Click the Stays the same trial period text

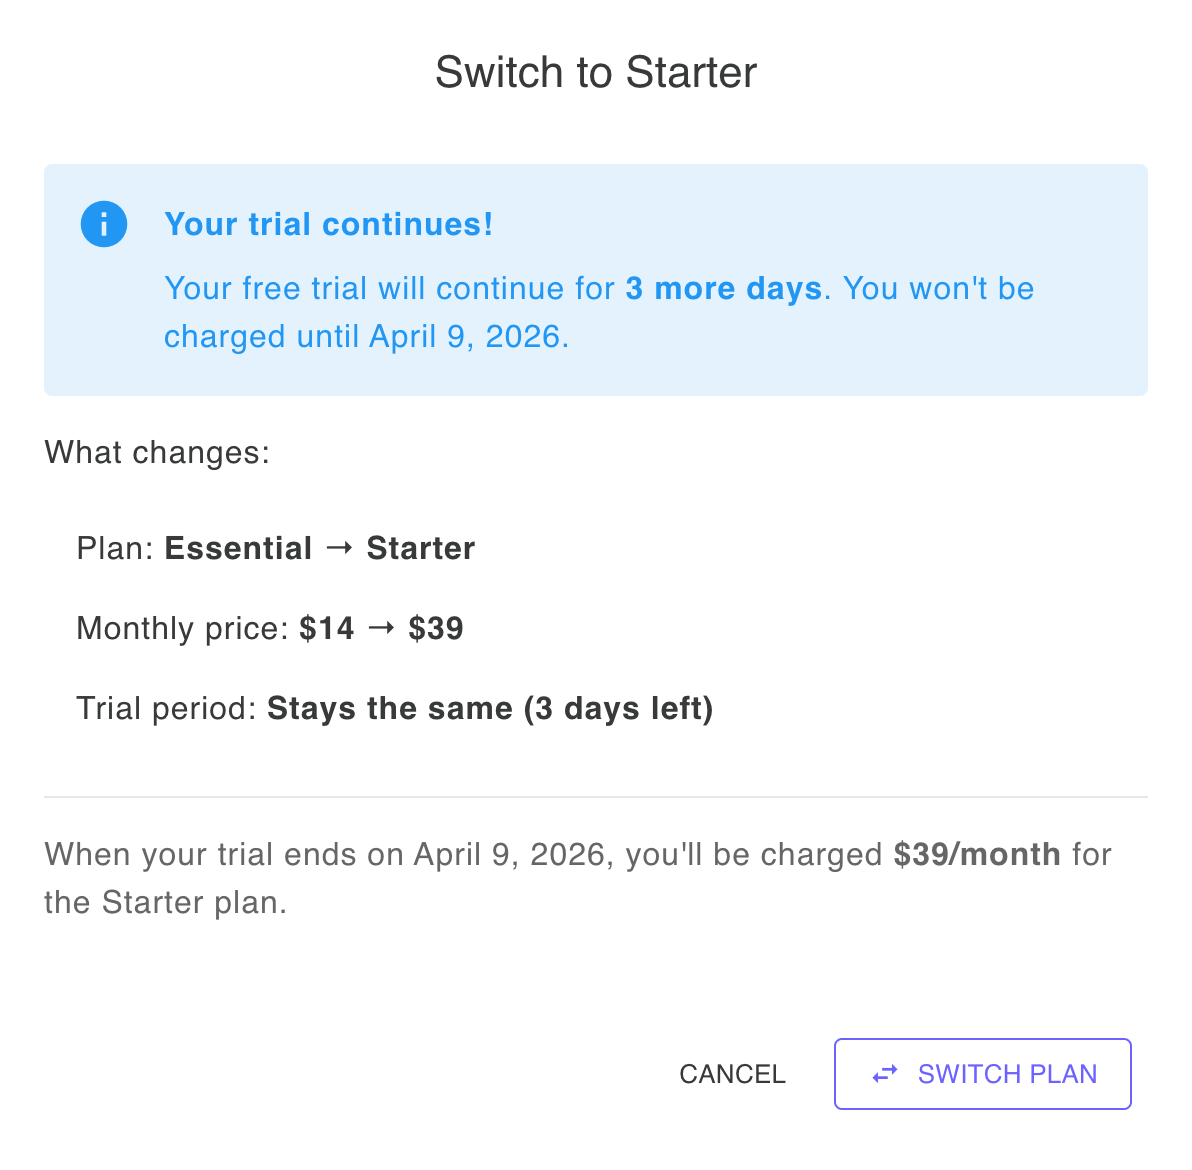click(489, 708)
